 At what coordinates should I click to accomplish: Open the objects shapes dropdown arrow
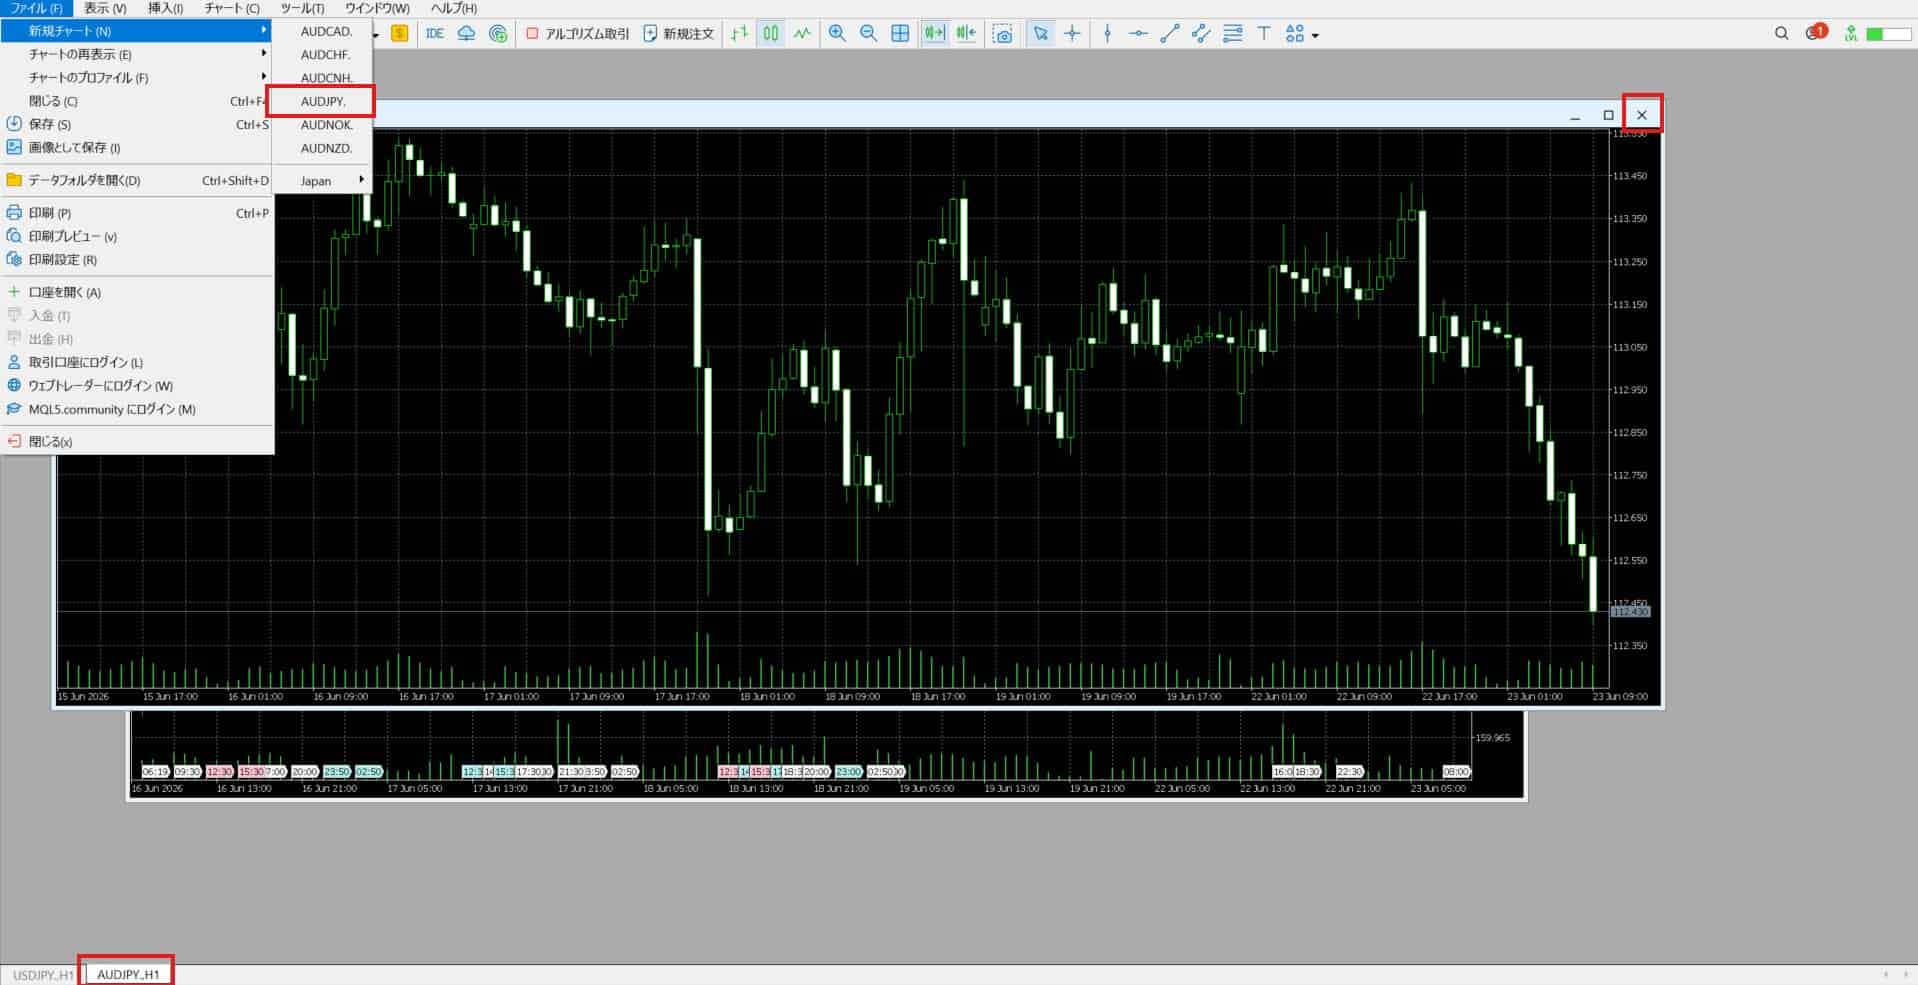tap(1315, 35)
